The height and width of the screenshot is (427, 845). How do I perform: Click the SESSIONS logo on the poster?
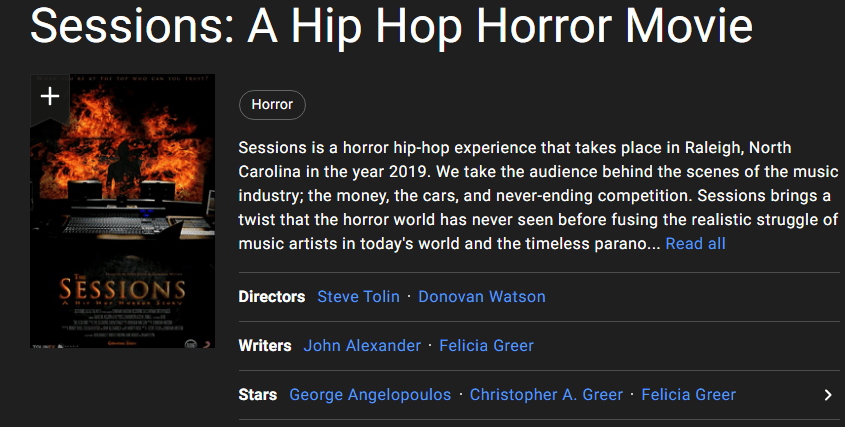click(x=122, y=290)
